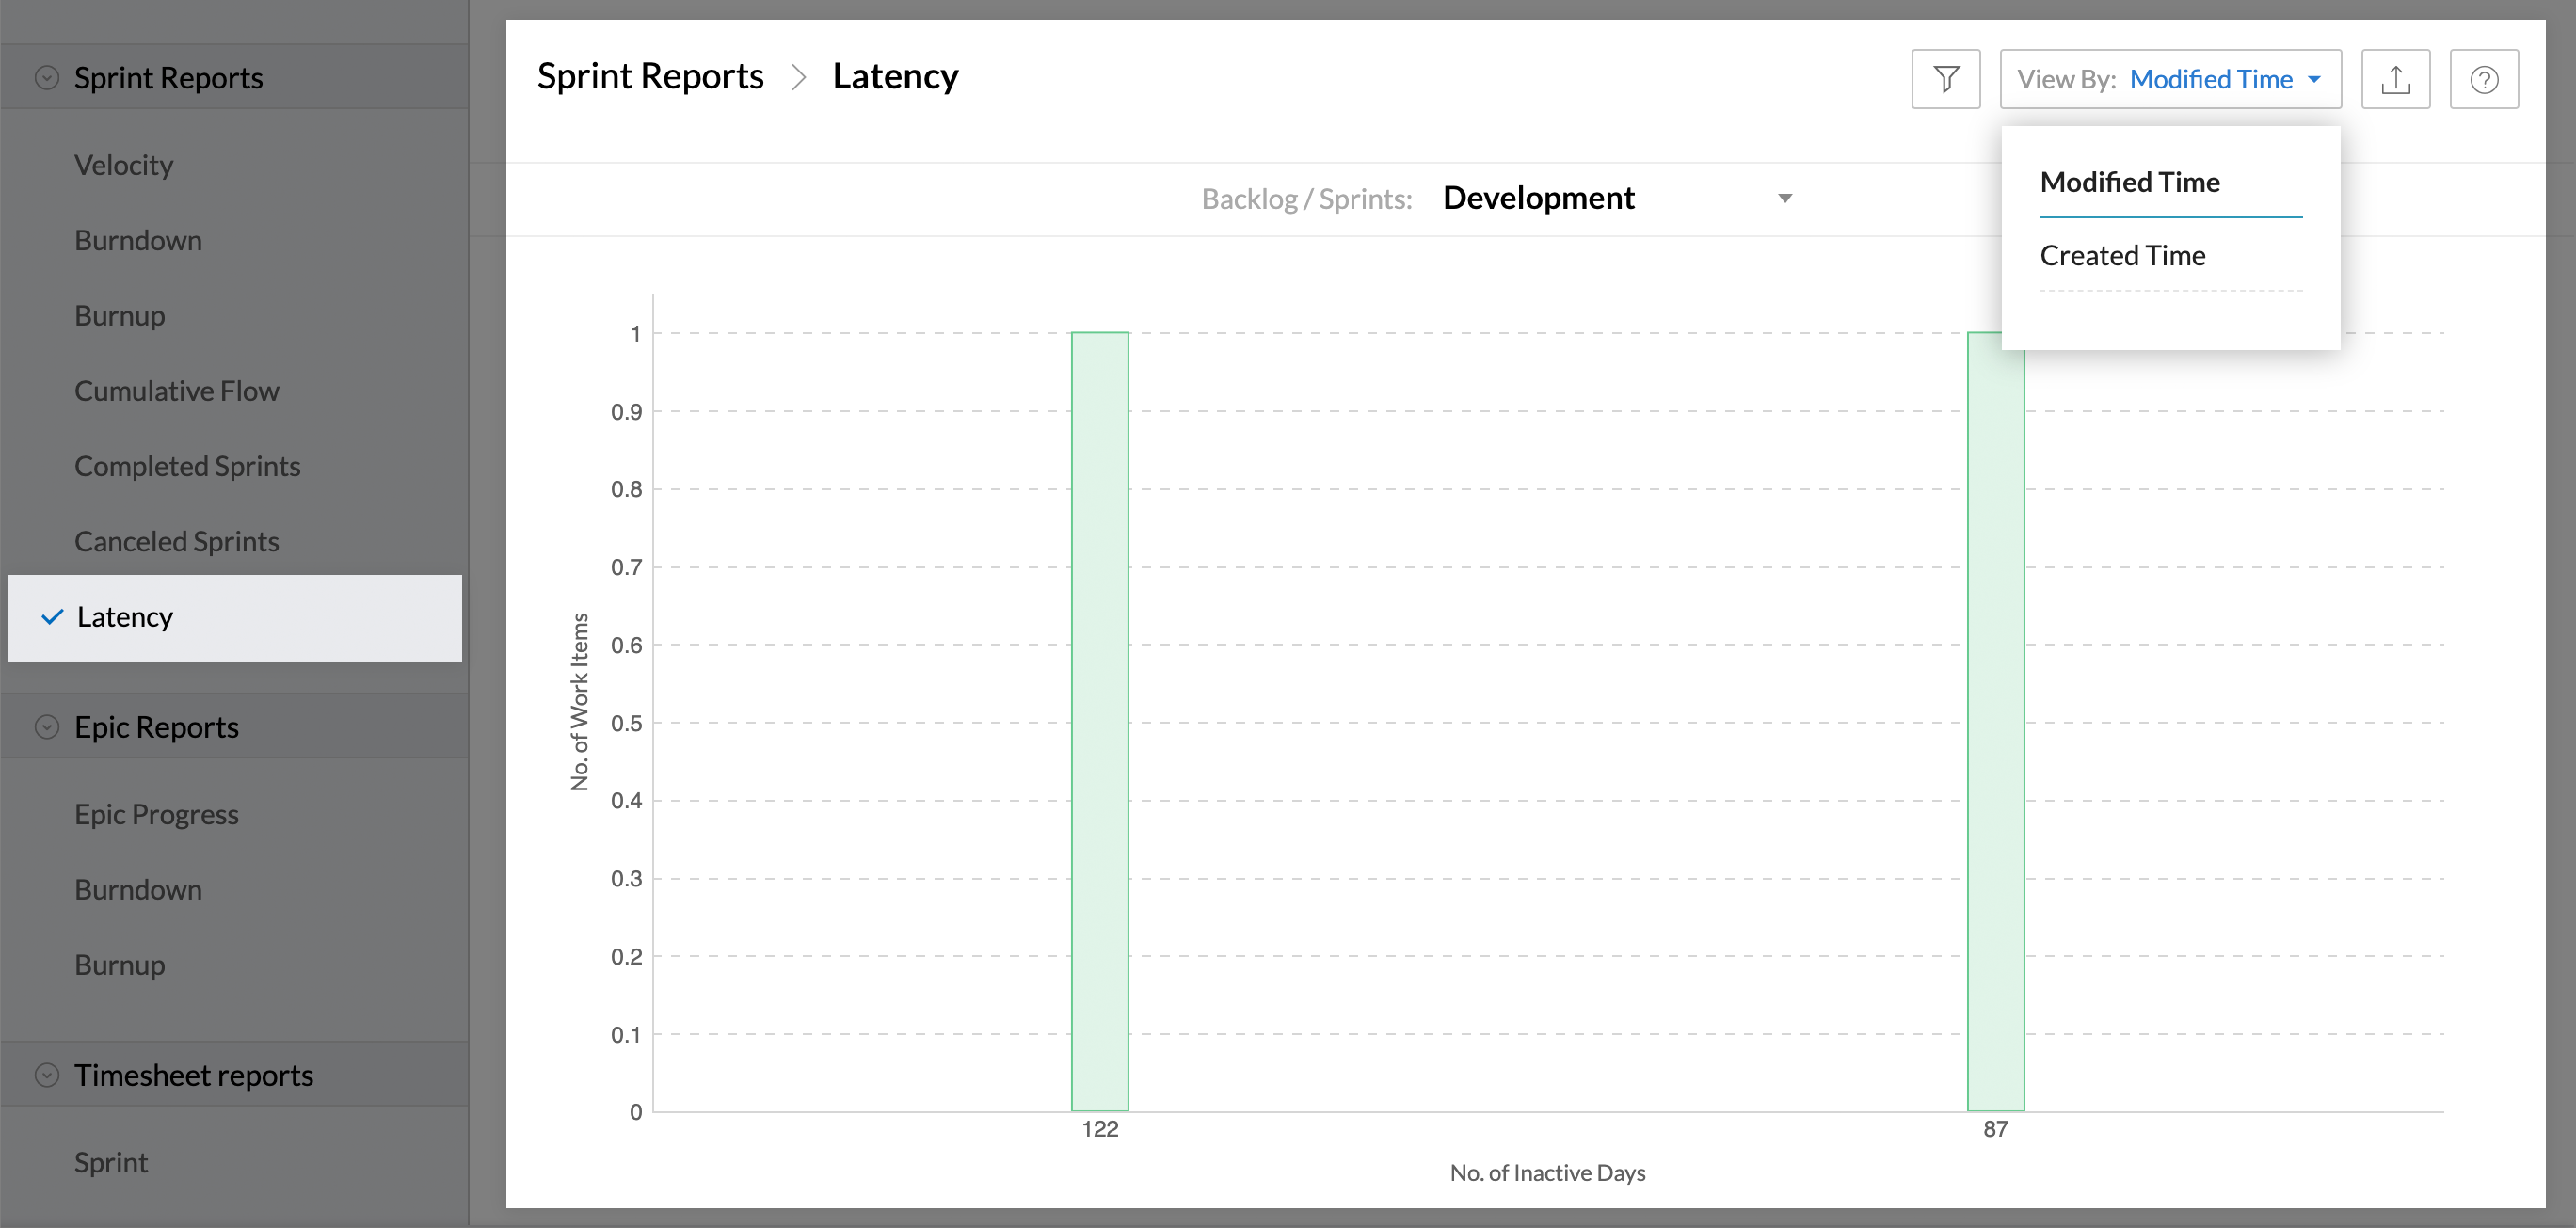Select Created Time option

2122,256
